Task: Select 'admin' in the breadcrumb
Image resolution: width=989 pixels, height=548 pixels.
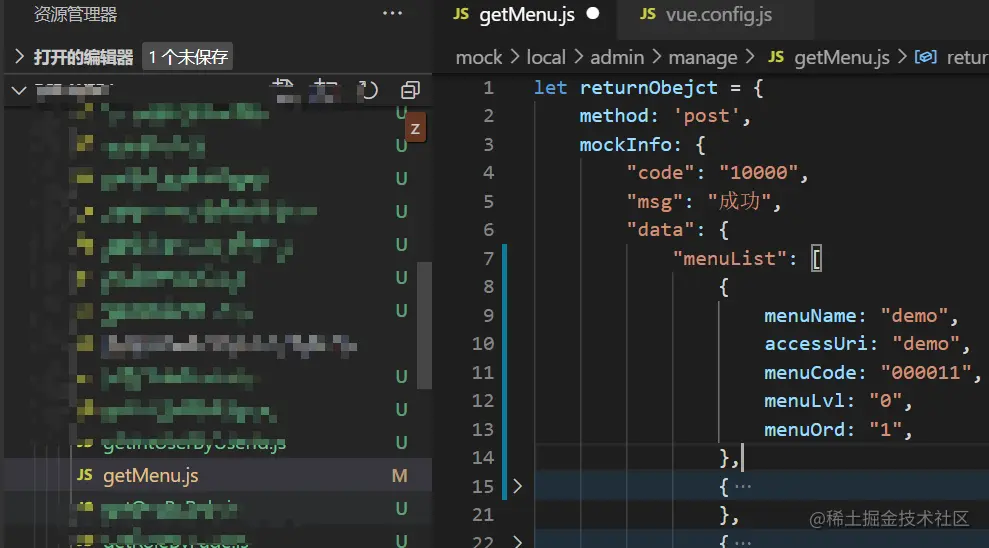Action: coord(617,57)
